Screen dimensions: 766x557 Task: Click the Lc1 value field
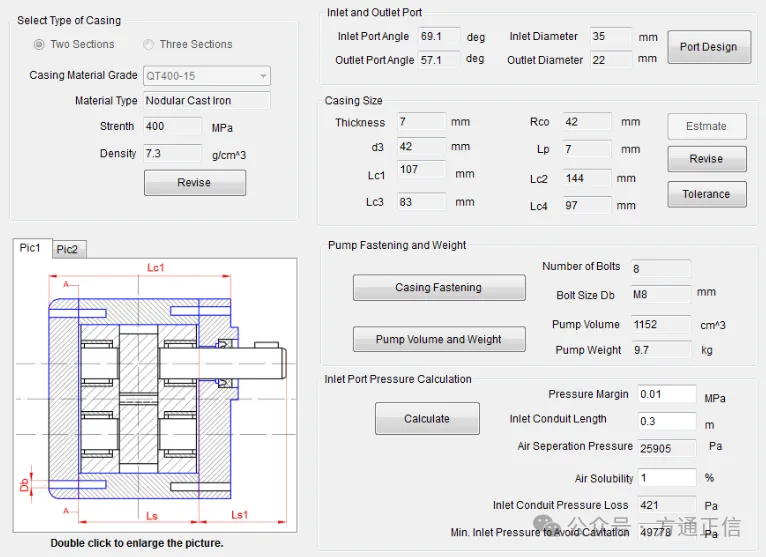coord(421,170)
